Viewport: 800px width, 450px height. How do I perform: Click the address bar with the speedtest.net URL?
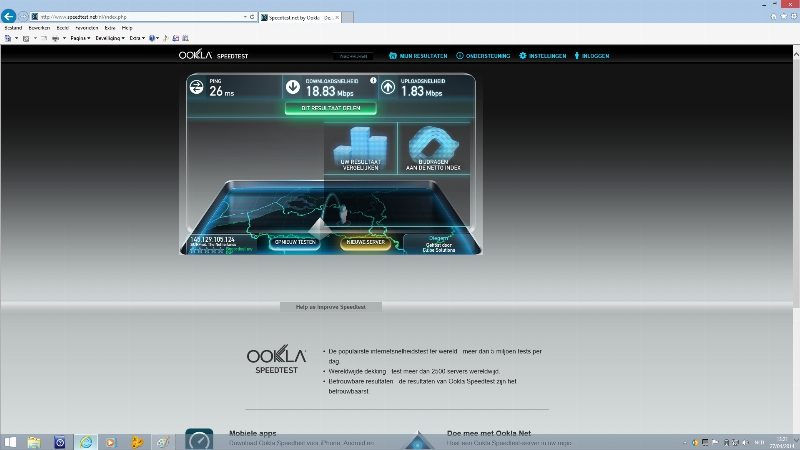pyautogui.click(x=138, y=17)
